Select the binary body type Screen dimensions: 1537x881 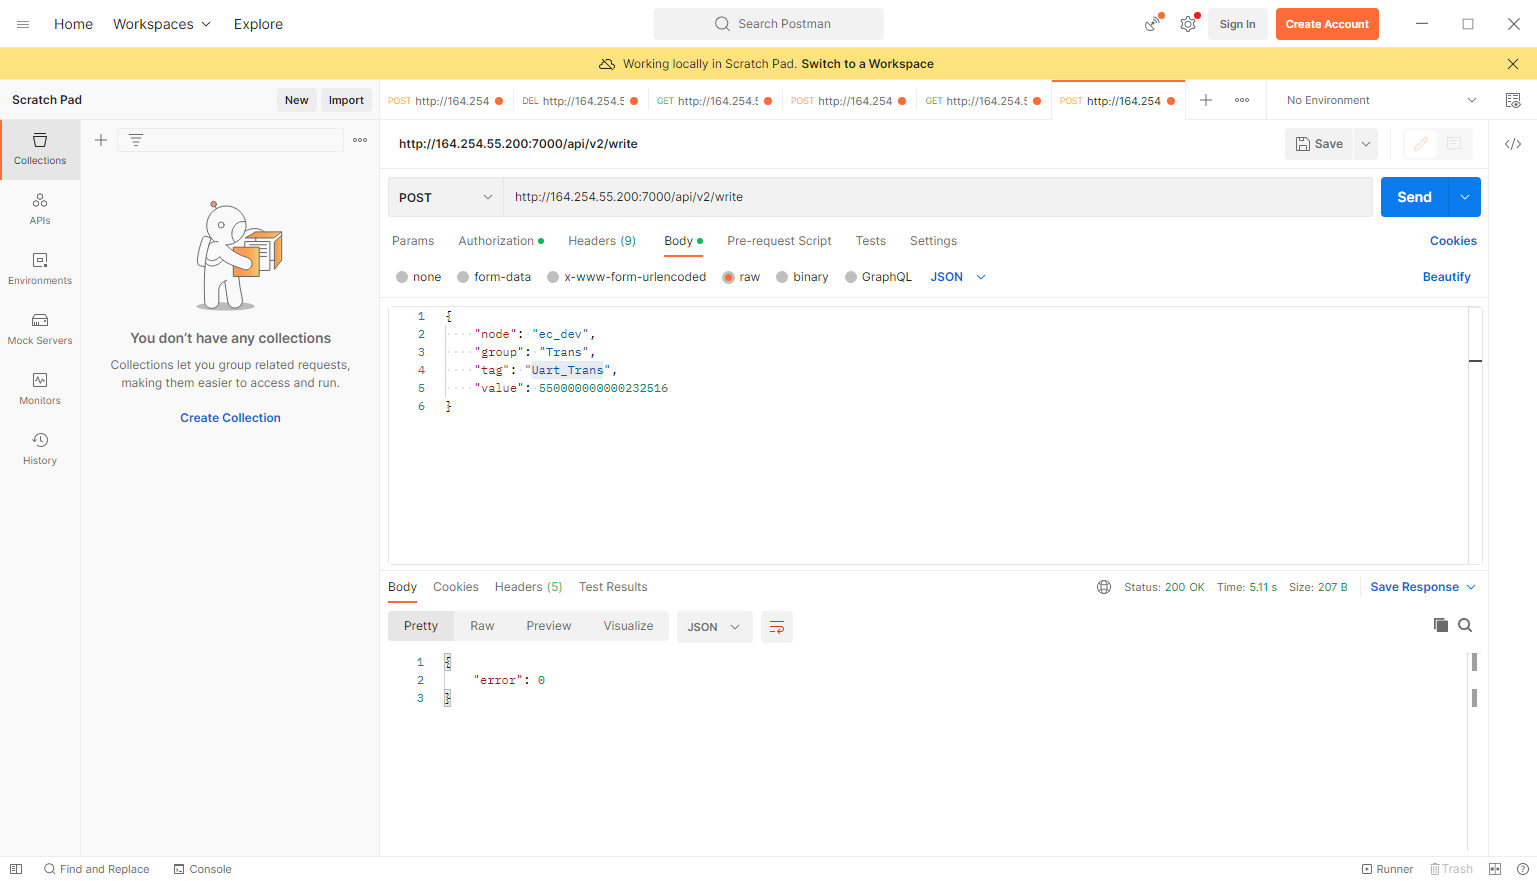[802, 277]
